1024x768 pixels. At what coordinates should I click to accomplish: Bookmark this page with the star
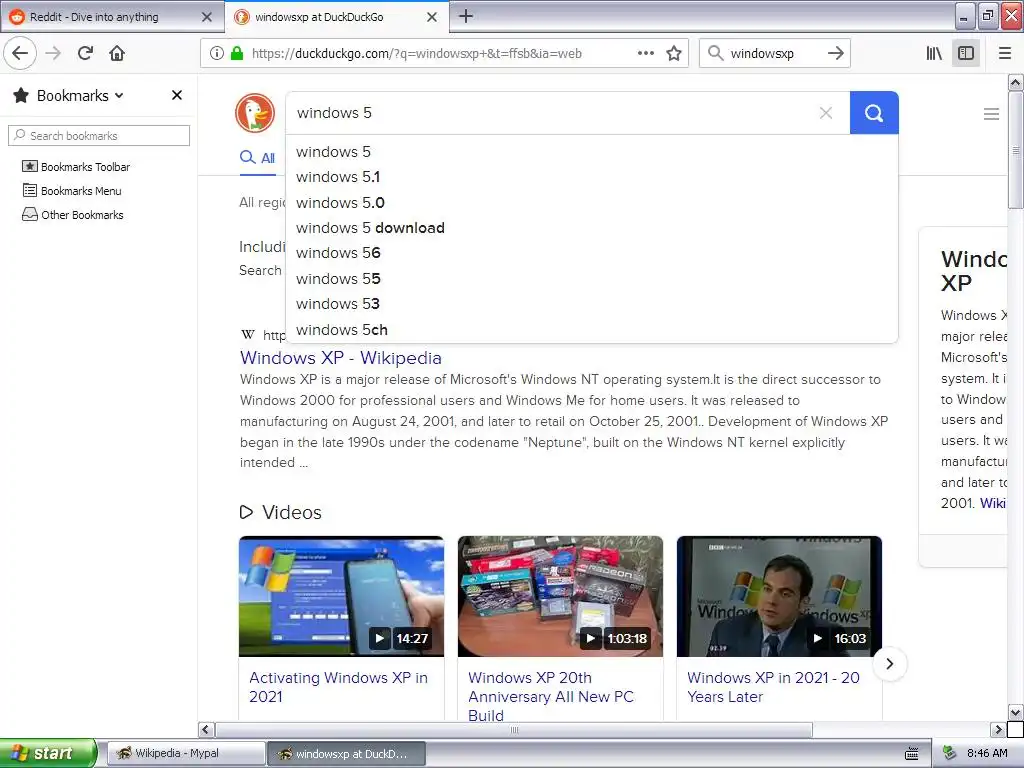(x=674, y=54)
